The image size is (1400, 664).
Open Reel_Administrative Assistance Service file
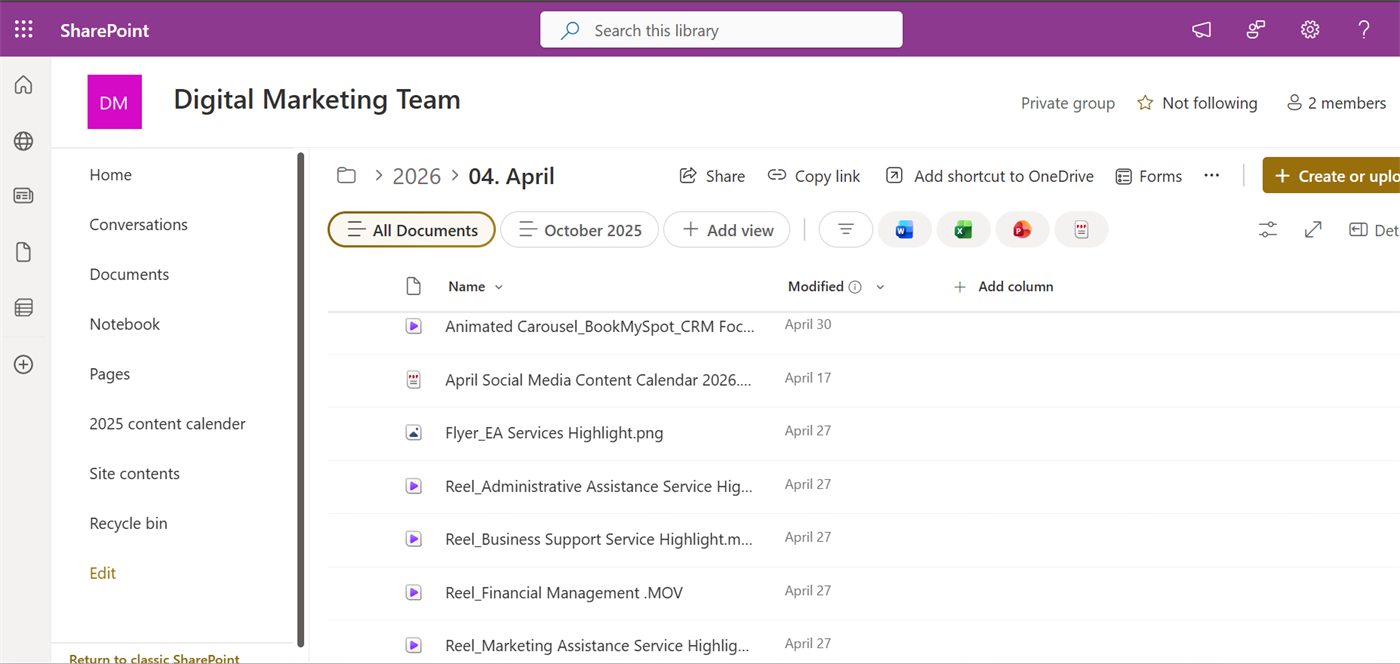(x=598, y=486)
